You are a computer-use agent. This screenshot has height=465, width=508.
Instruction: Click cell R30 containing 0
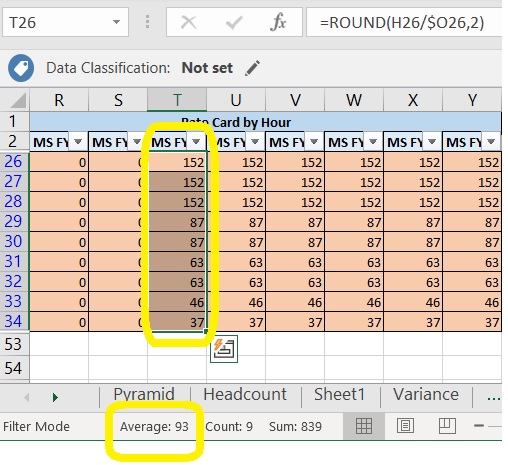[59, 242]
